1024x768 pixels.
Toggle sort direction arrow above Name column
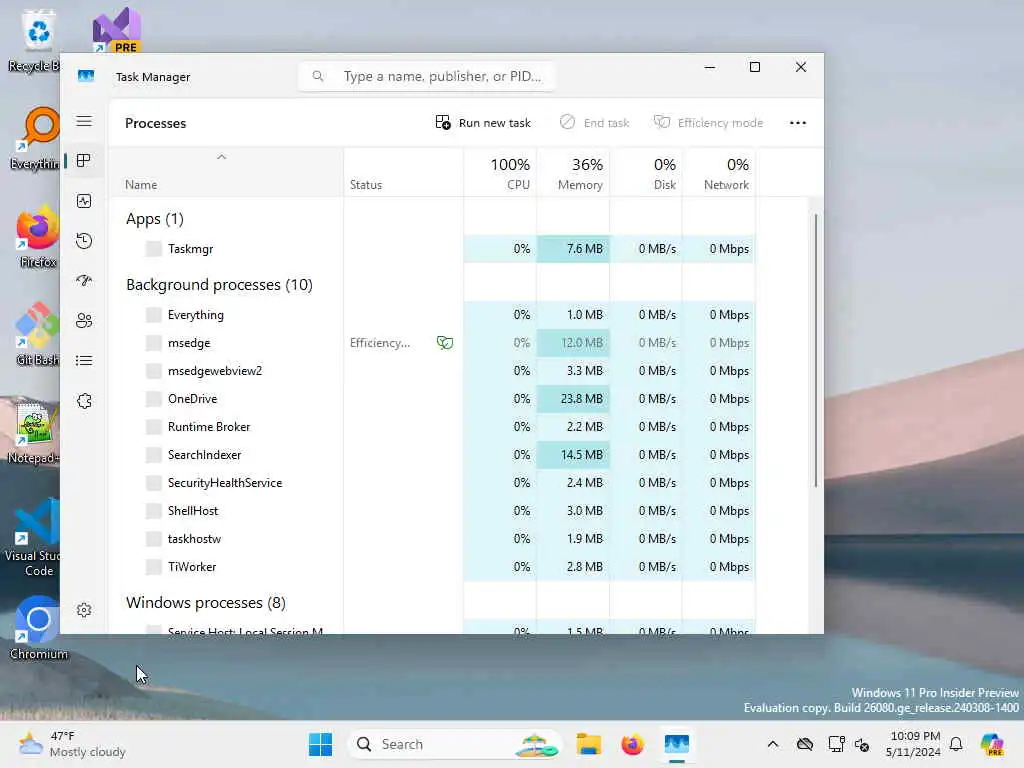[x=221, y=157]
